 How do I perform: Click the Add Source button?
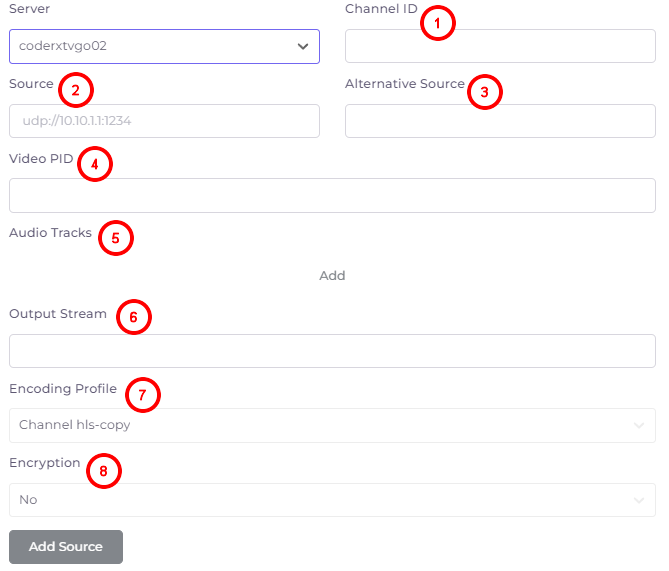(x=66, y=547)
